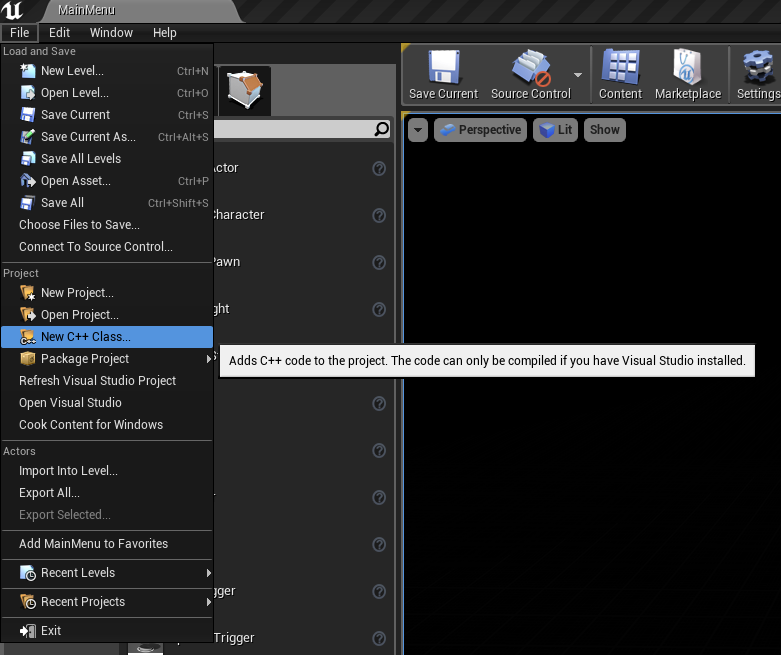
Task: Expand the Source Control dropdown arrow
Action: [x=578, y=75]
